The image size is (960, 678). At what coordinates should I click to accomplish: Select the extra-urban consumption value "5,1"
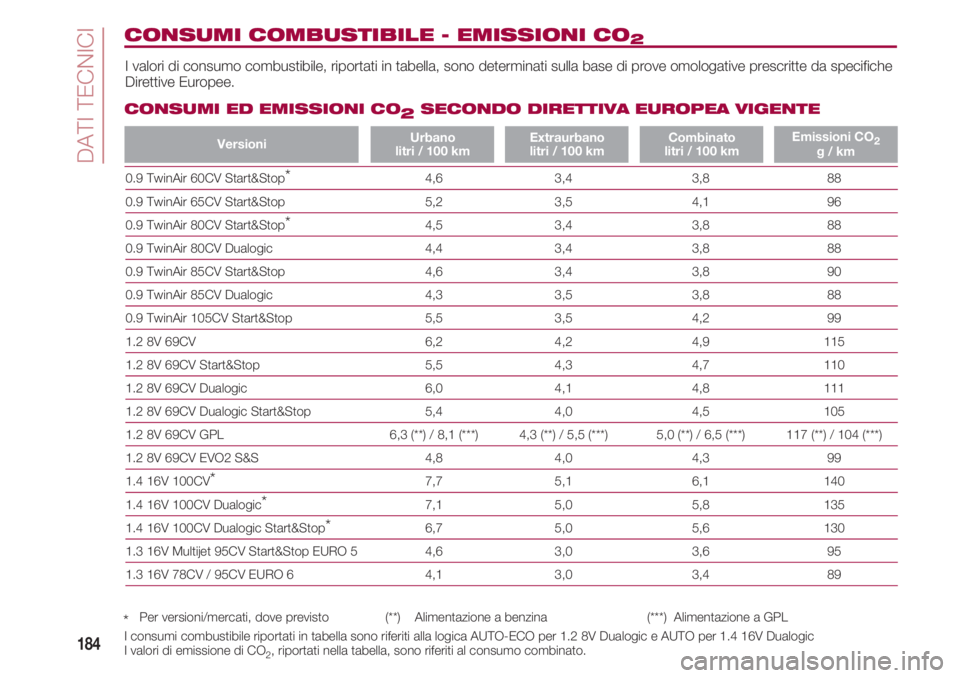tap(563, 481)
